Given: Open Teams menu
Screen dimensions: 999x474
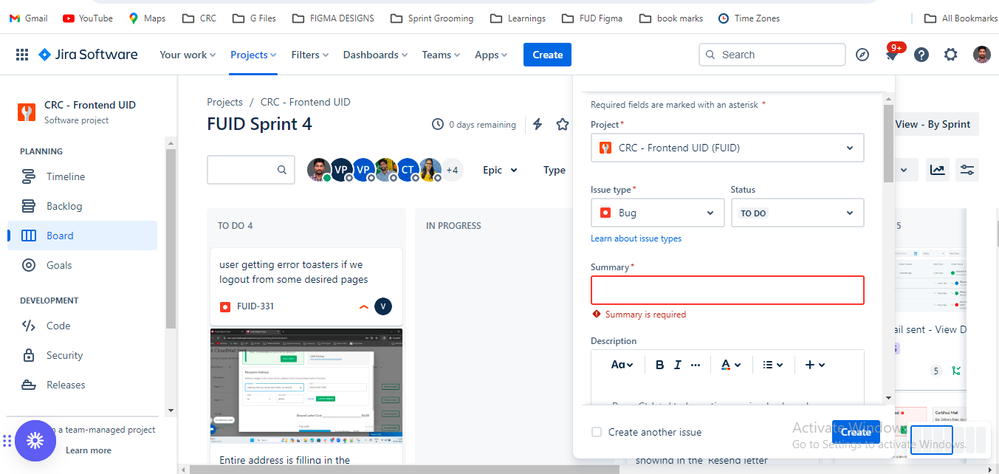Looking at the screenshot, I should [442, 55].
